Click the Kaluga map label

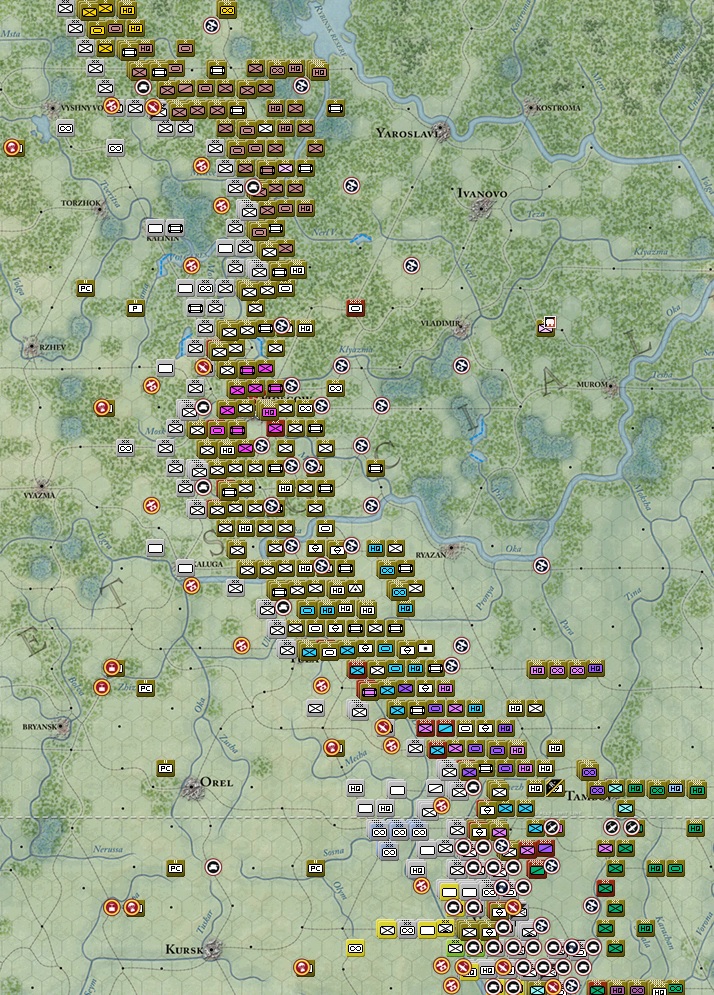pos(208,564)
